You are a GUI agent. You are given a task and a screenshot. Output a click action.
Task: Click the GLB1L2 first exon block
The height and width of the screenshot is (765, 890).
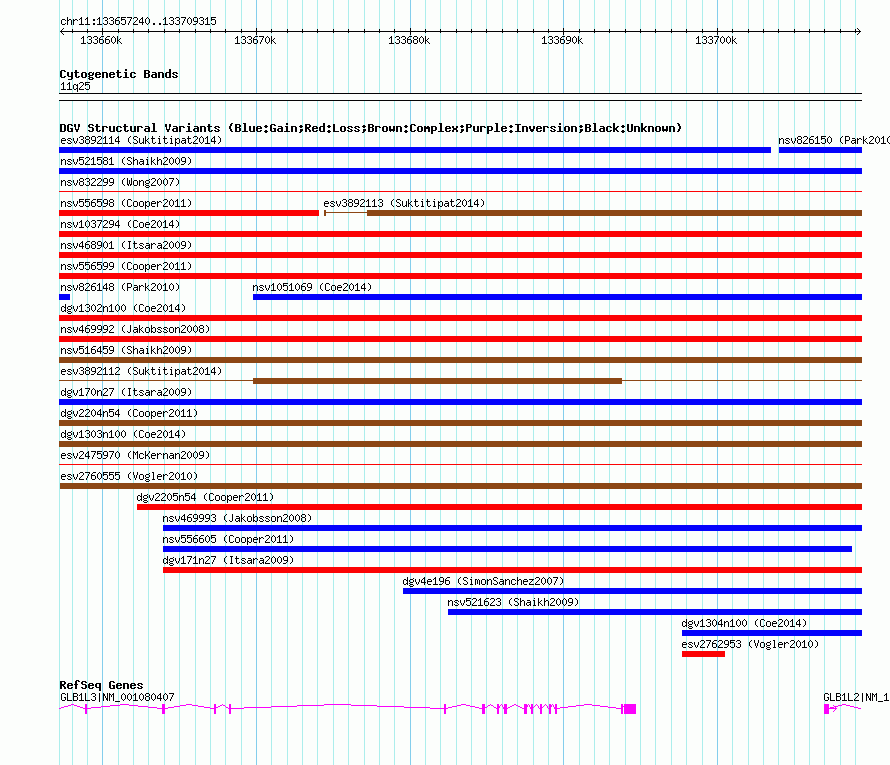coord(826,709)
